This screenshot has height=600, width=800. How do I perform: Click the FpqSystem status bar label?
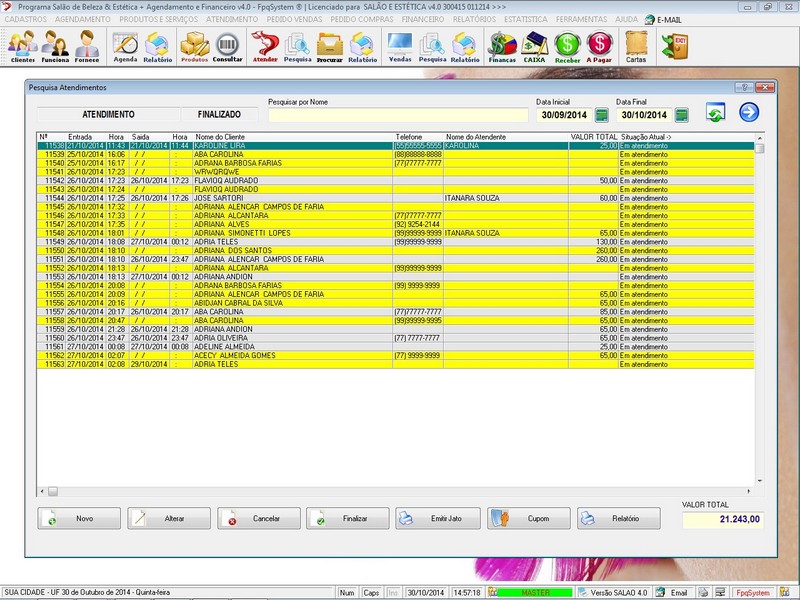tap(753, 592)
